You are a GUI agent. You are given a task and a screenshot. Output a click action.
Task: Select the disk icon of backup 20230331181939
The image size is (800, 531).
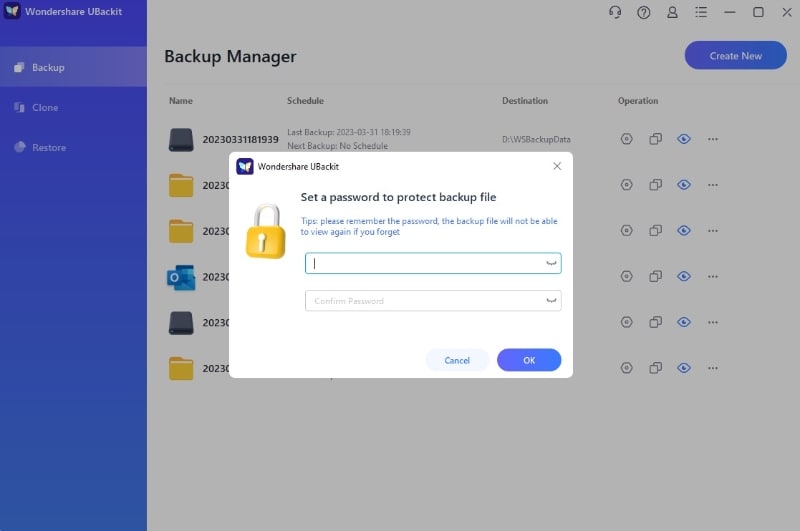181,140
